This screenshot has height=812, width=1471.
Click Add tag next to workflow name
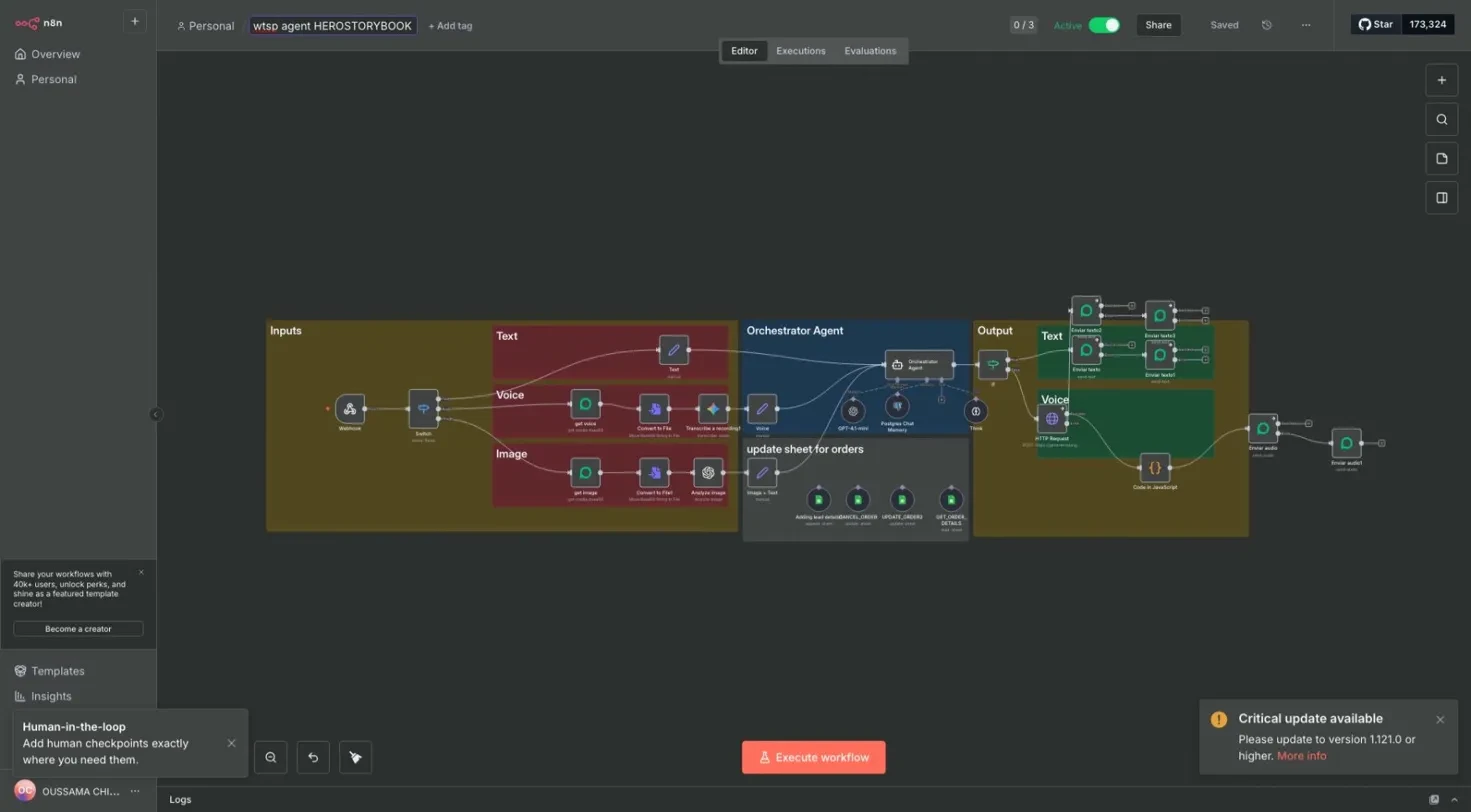point(450,26)
